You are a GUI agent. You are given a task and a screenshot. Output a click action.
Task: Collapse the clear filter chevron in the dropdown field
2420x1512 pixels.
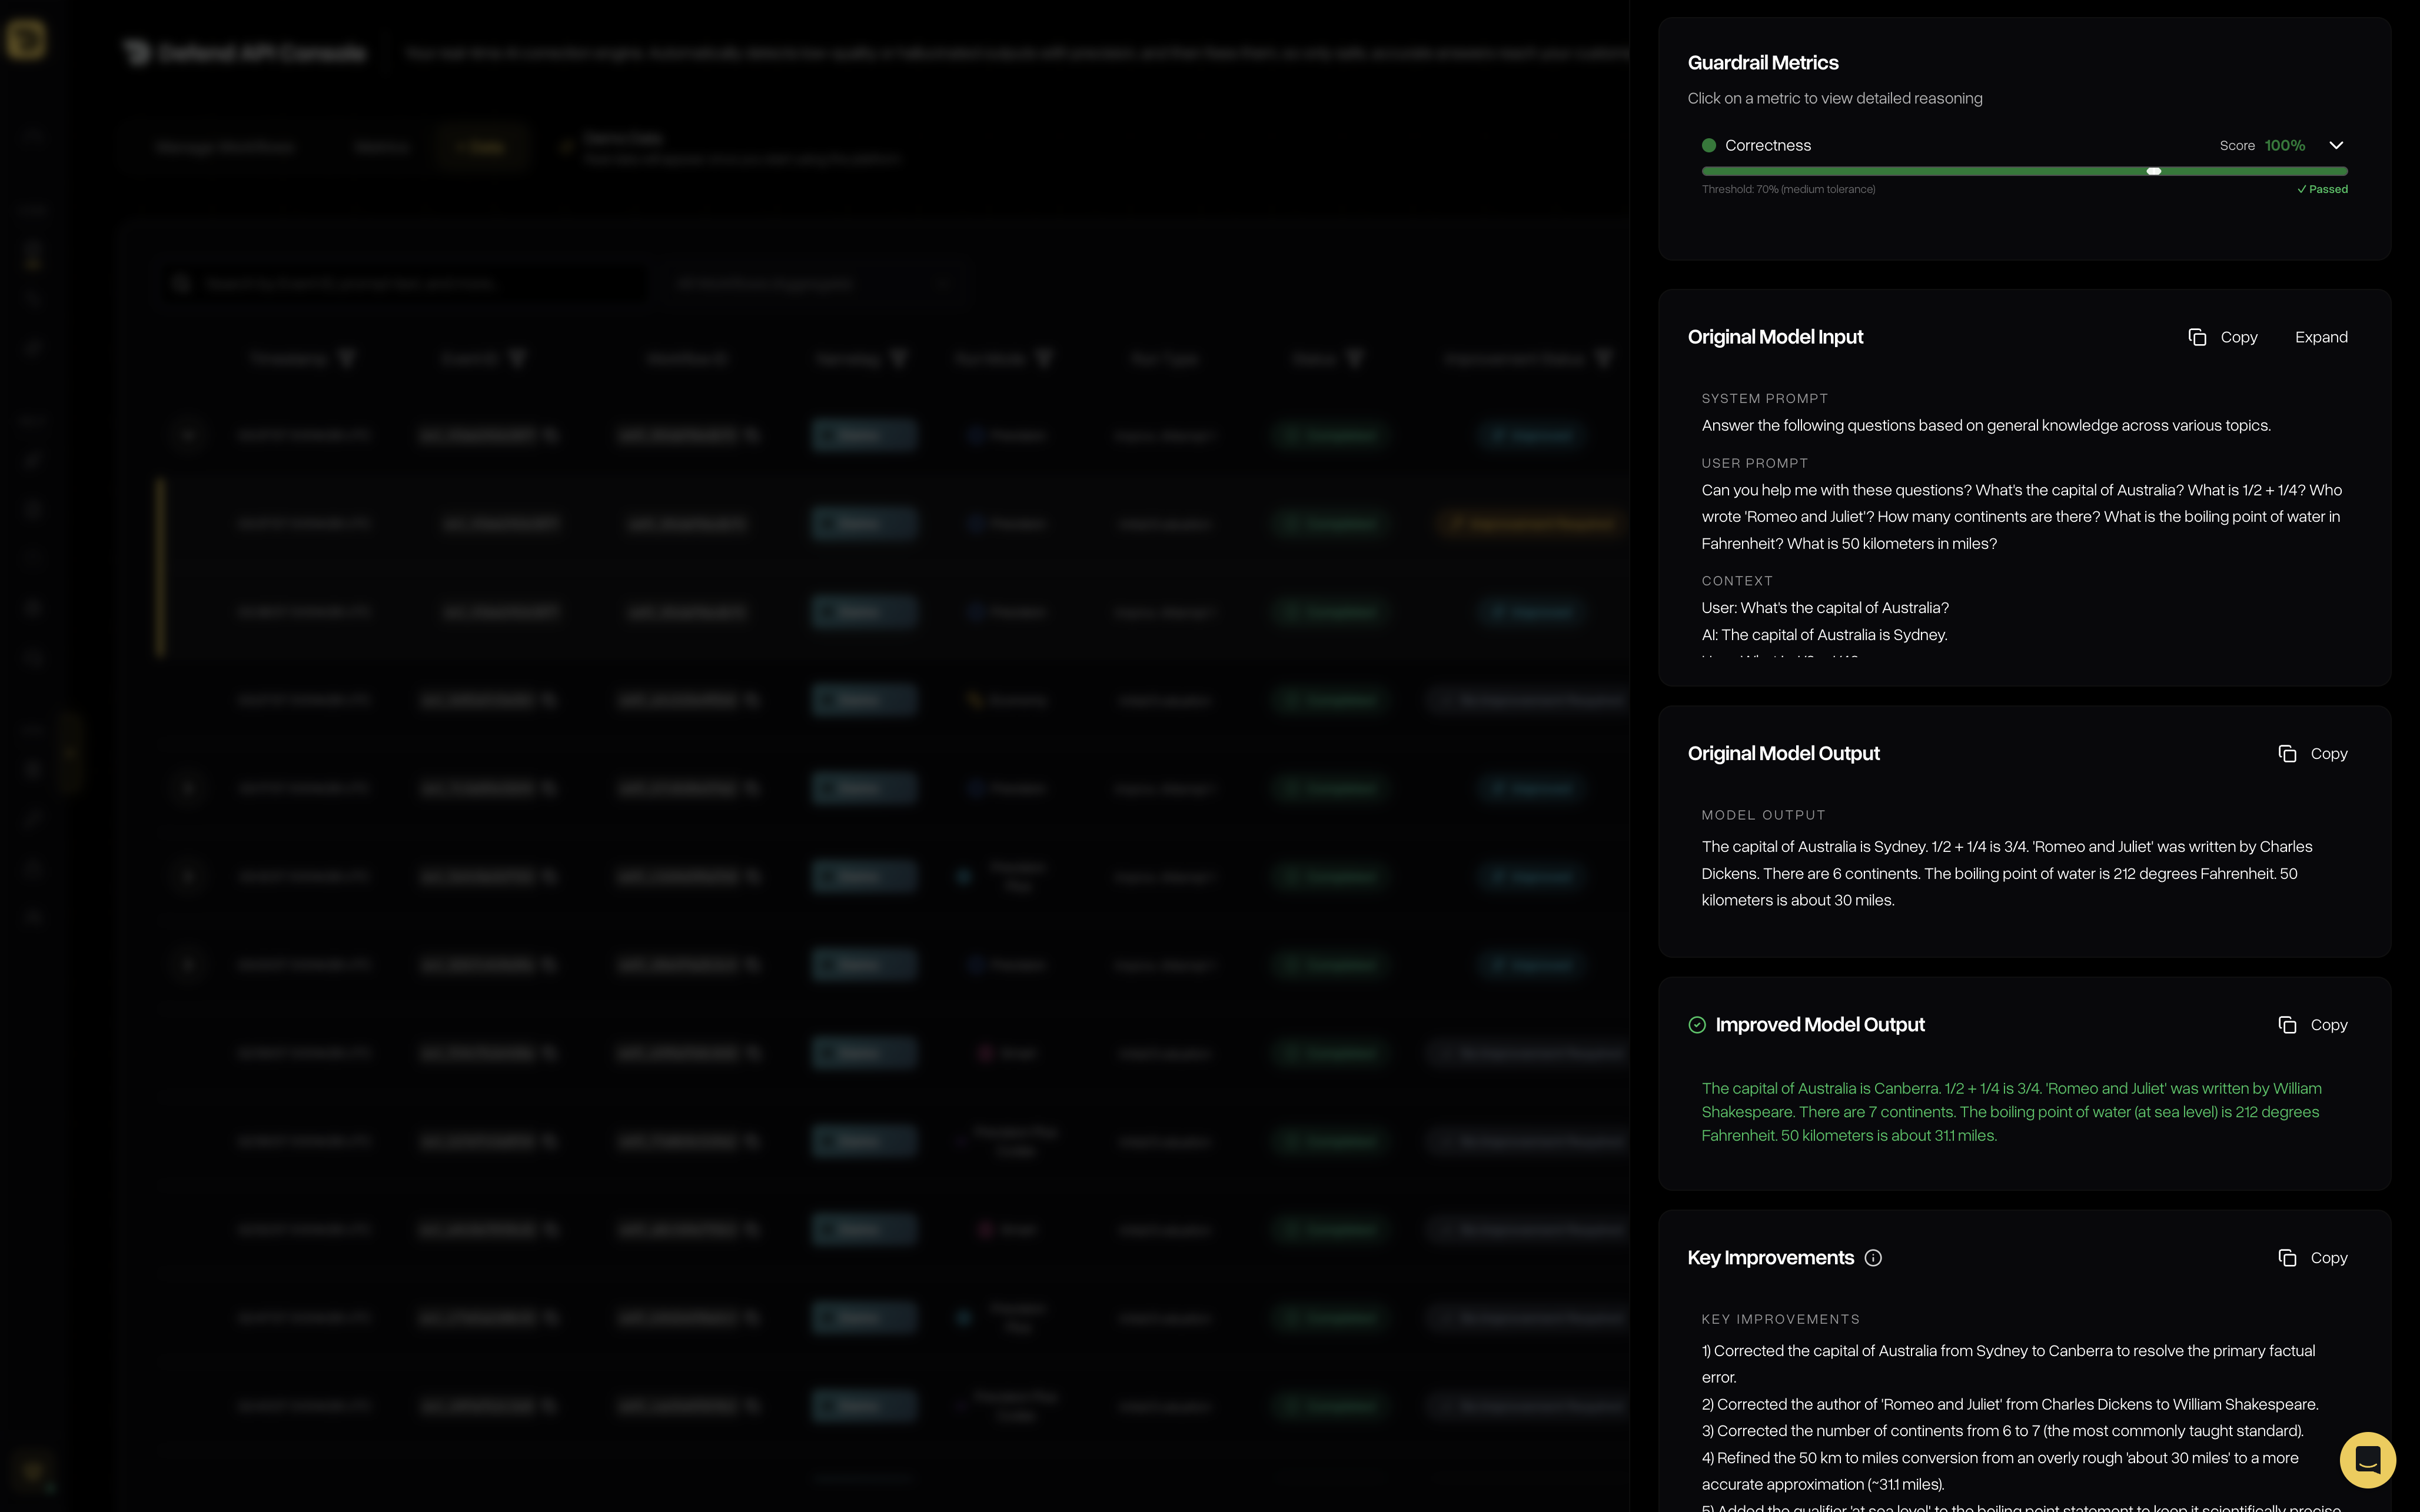click(941, 283)
